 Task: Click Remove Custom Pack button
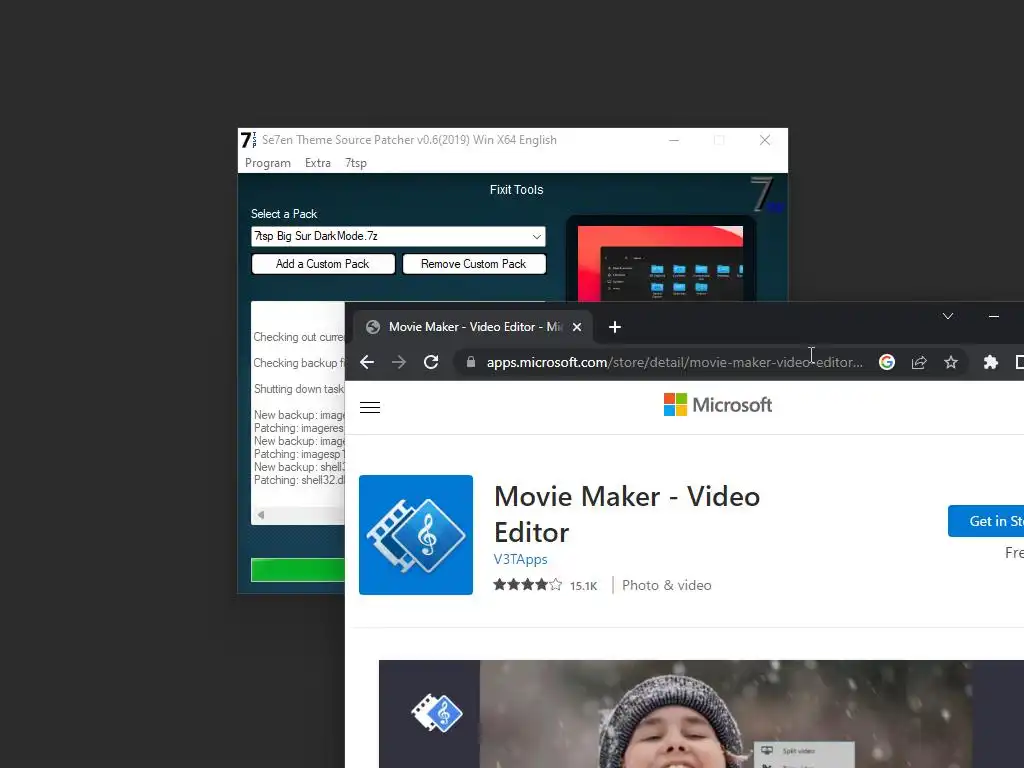tap(473, 264)
